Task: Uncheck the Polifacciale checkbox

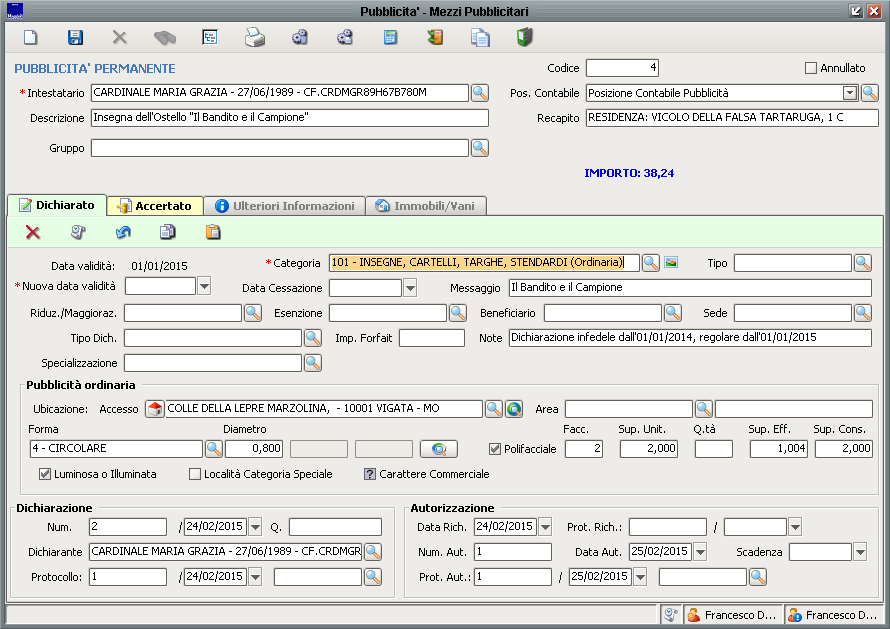Action: [495, 449]
